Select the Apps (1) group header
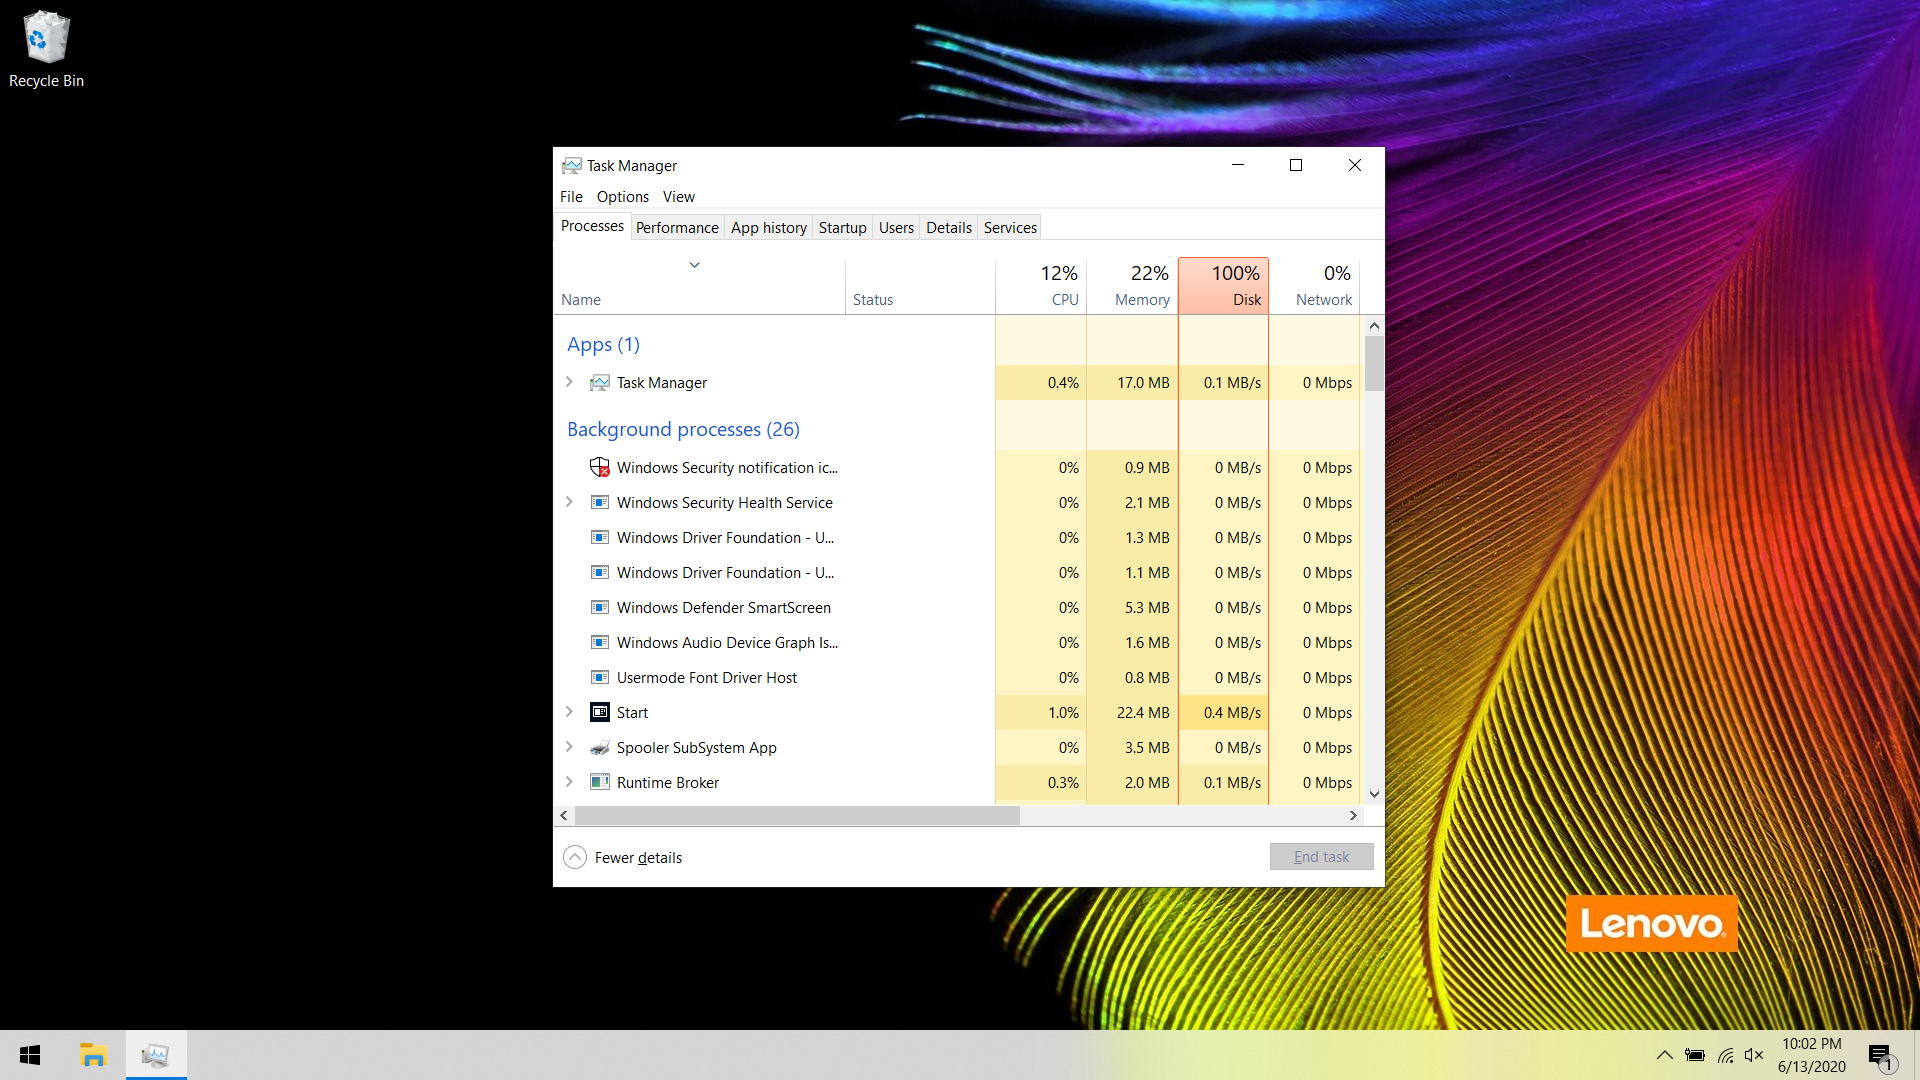The image size is (1920, 1080). [603, 345]
